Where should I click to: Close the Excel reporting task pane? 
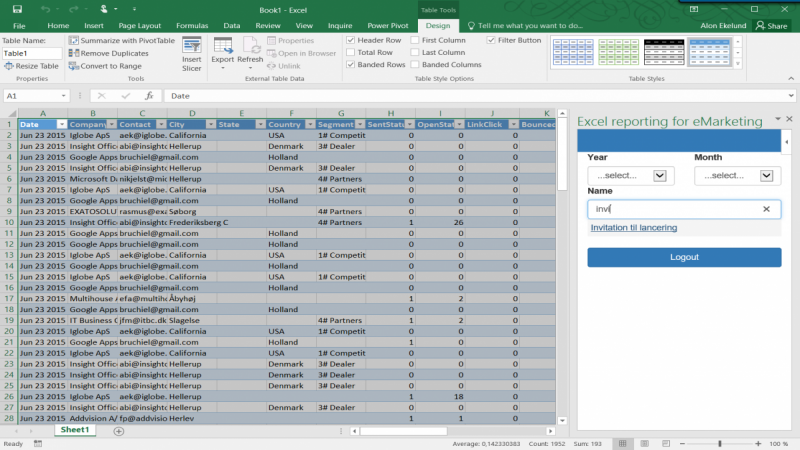coord(789,119)
